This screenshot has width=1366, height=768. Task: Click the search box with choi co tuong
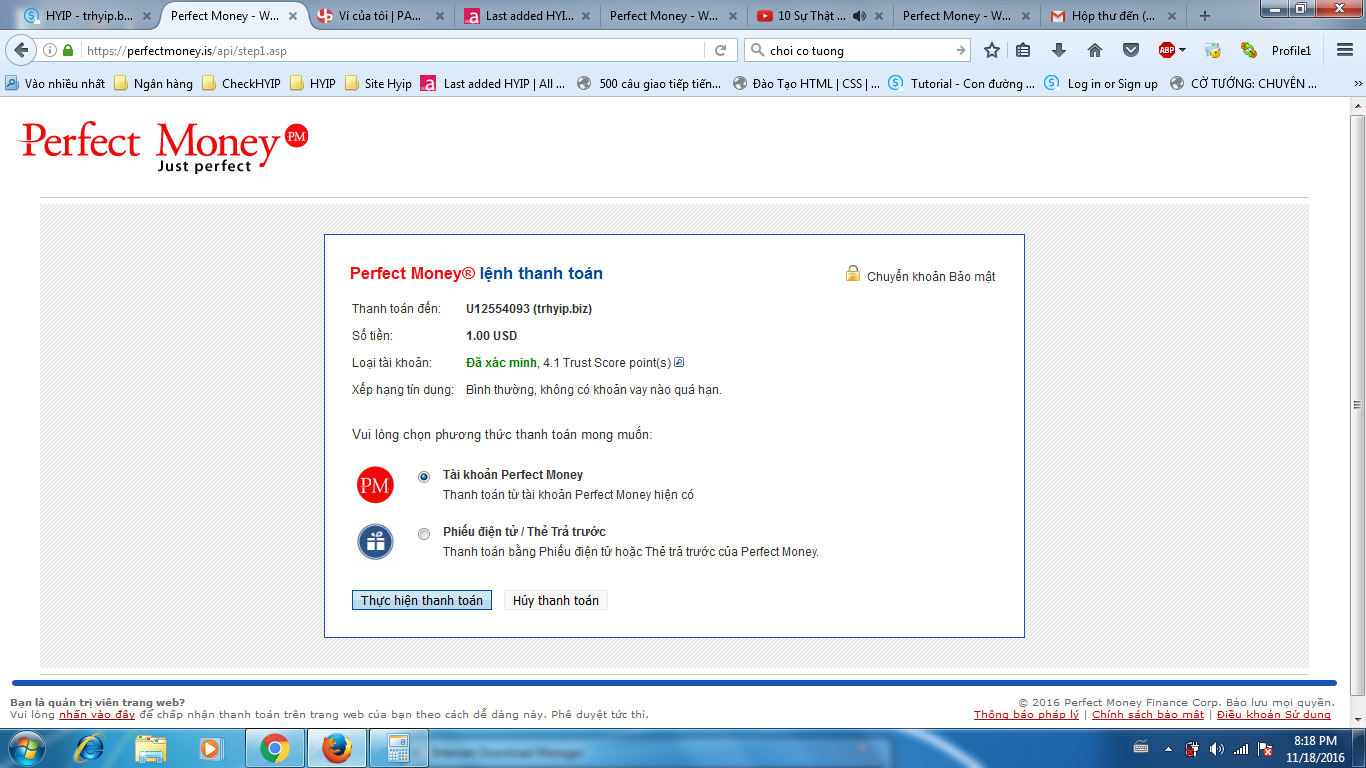click(857, 51)
